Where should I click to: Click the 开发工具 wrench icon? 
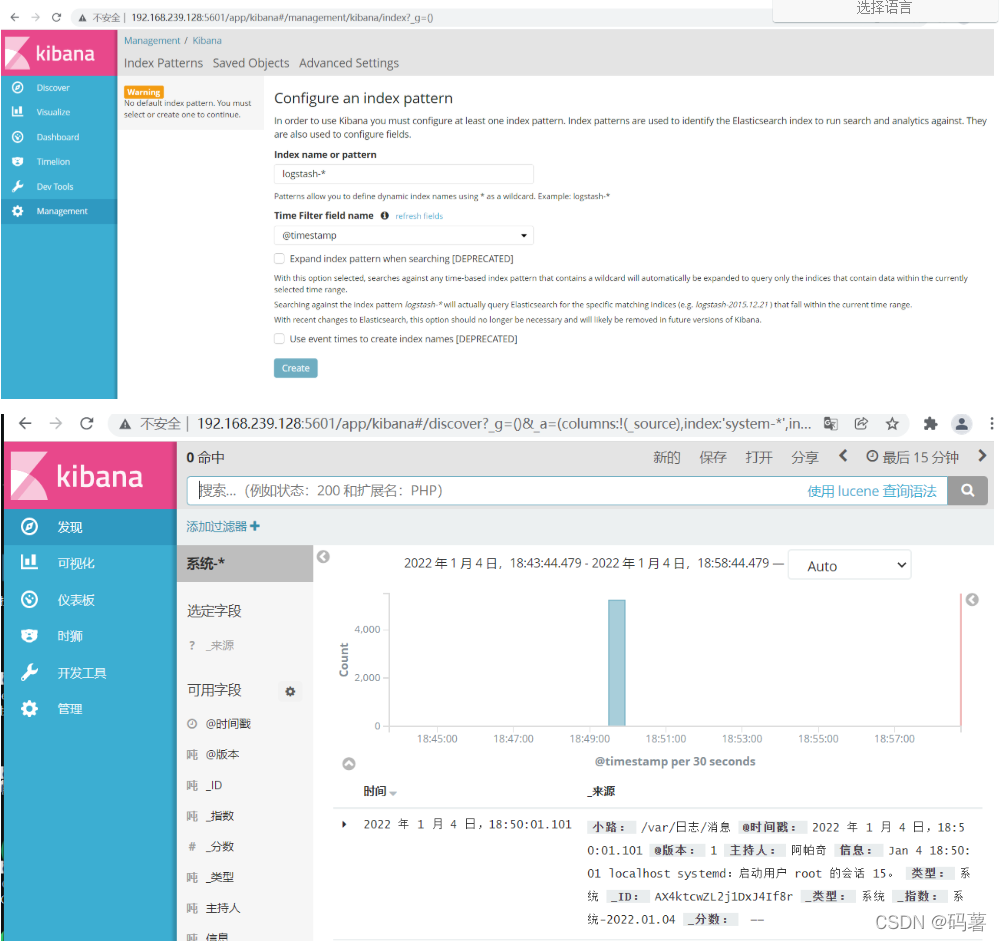tap(29, 672)
